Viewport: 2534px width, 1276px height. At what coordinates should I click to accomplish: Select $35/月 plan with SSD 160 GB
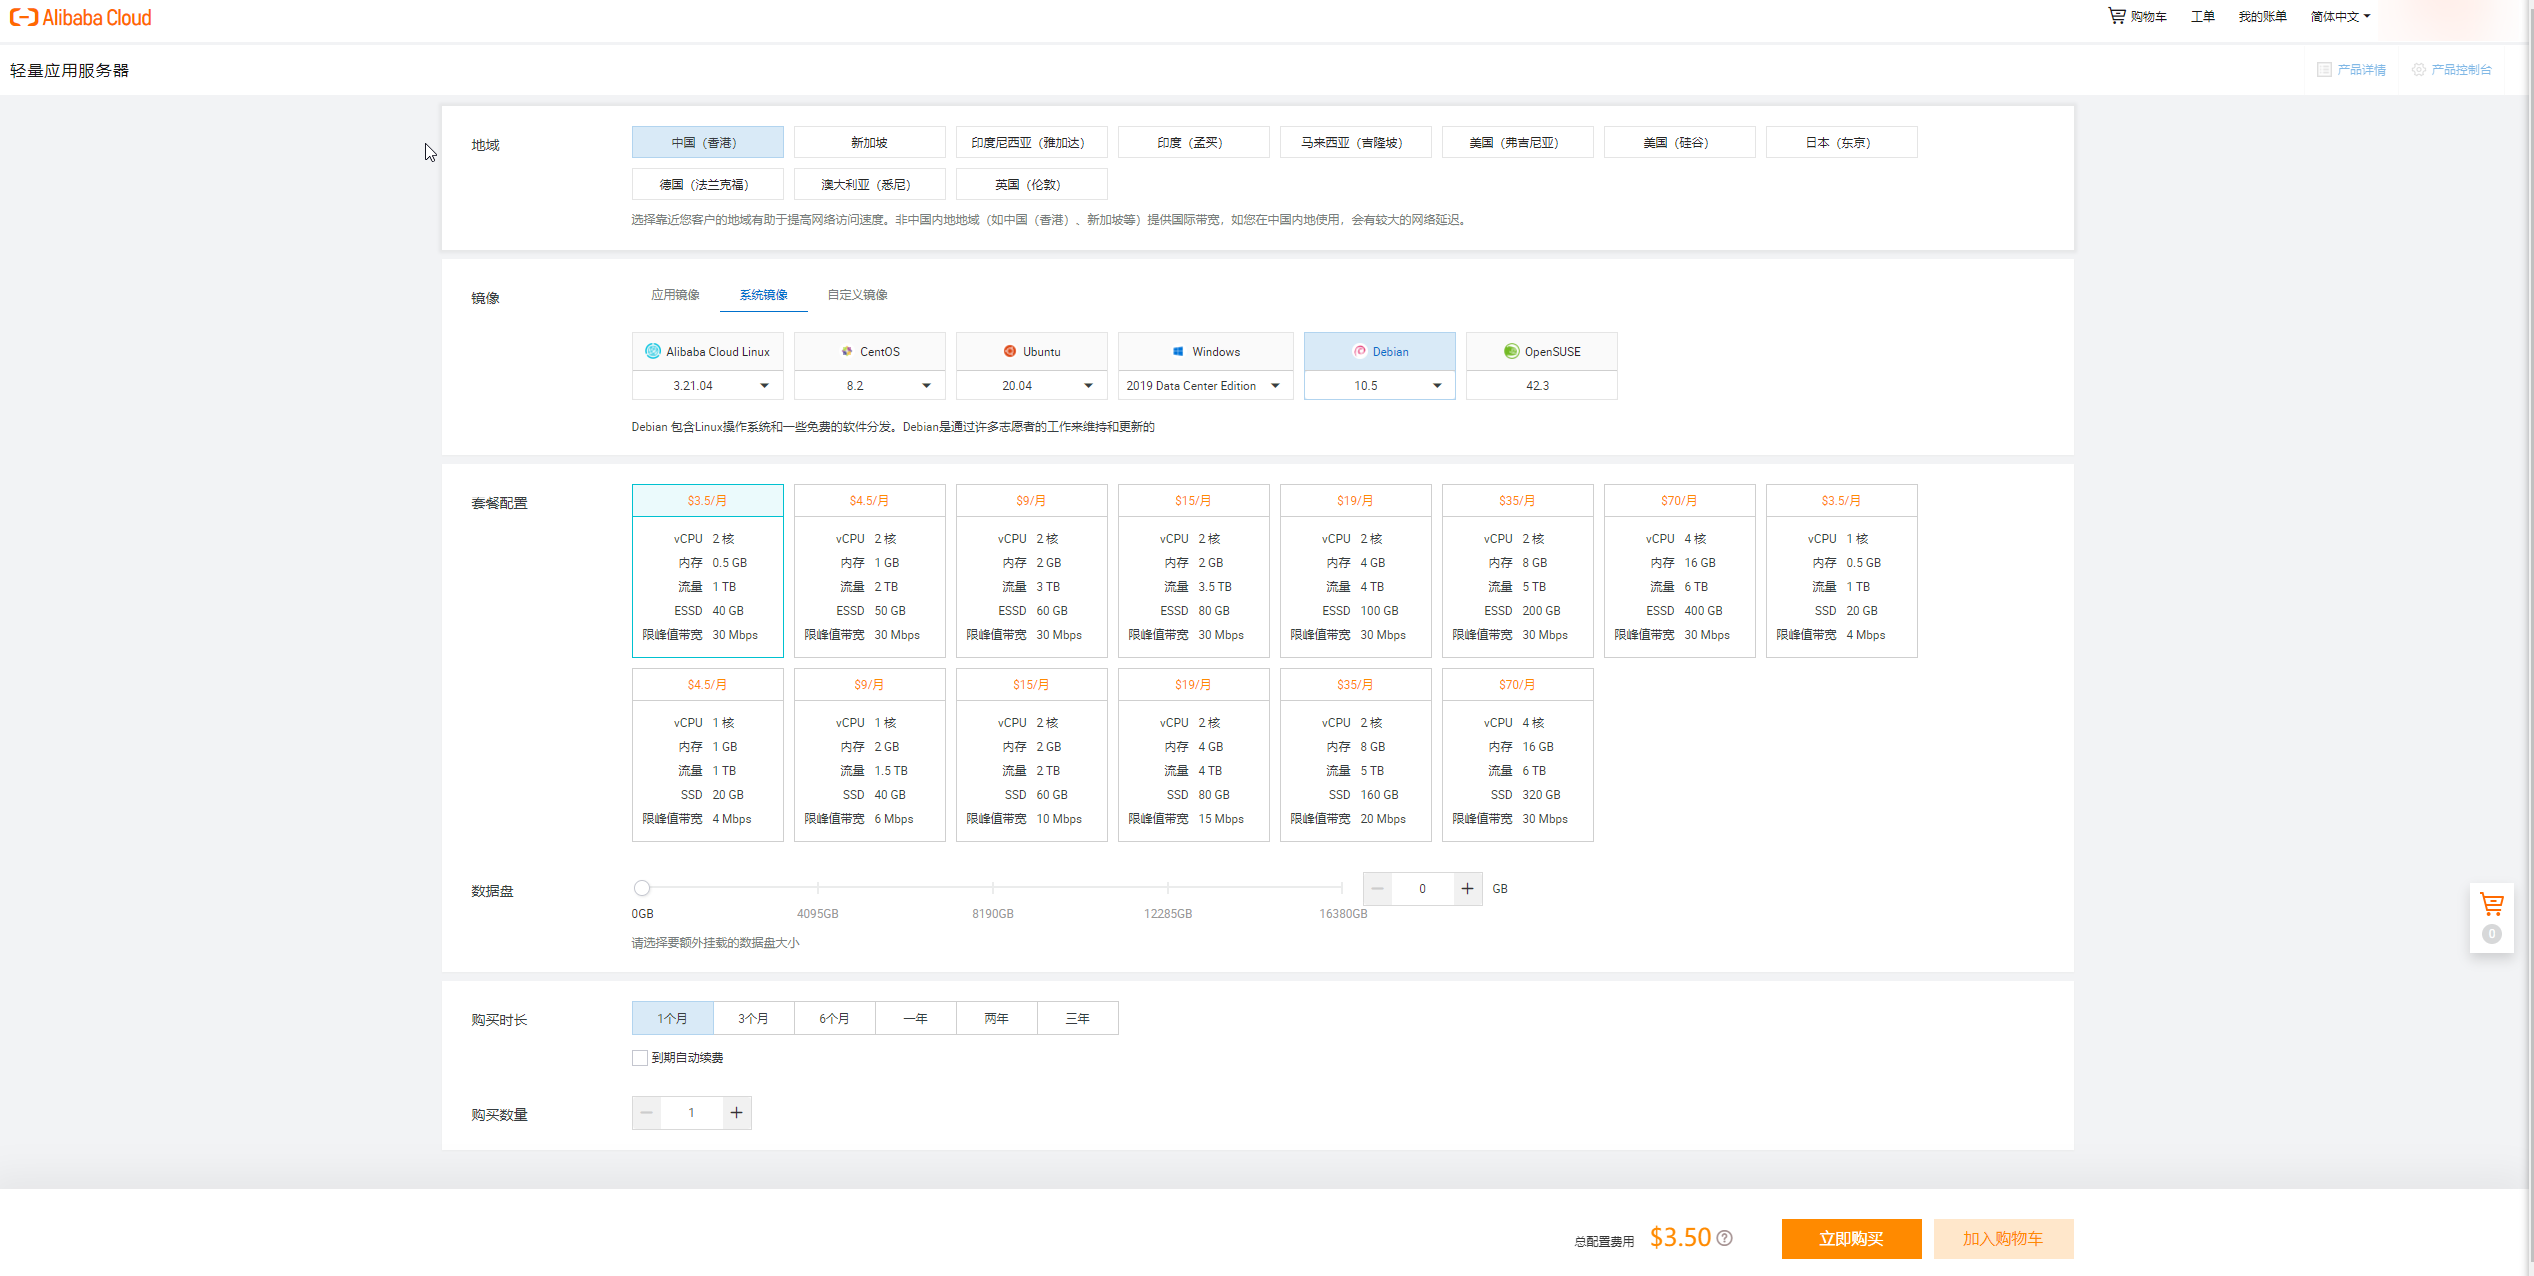click(1355, 754)
